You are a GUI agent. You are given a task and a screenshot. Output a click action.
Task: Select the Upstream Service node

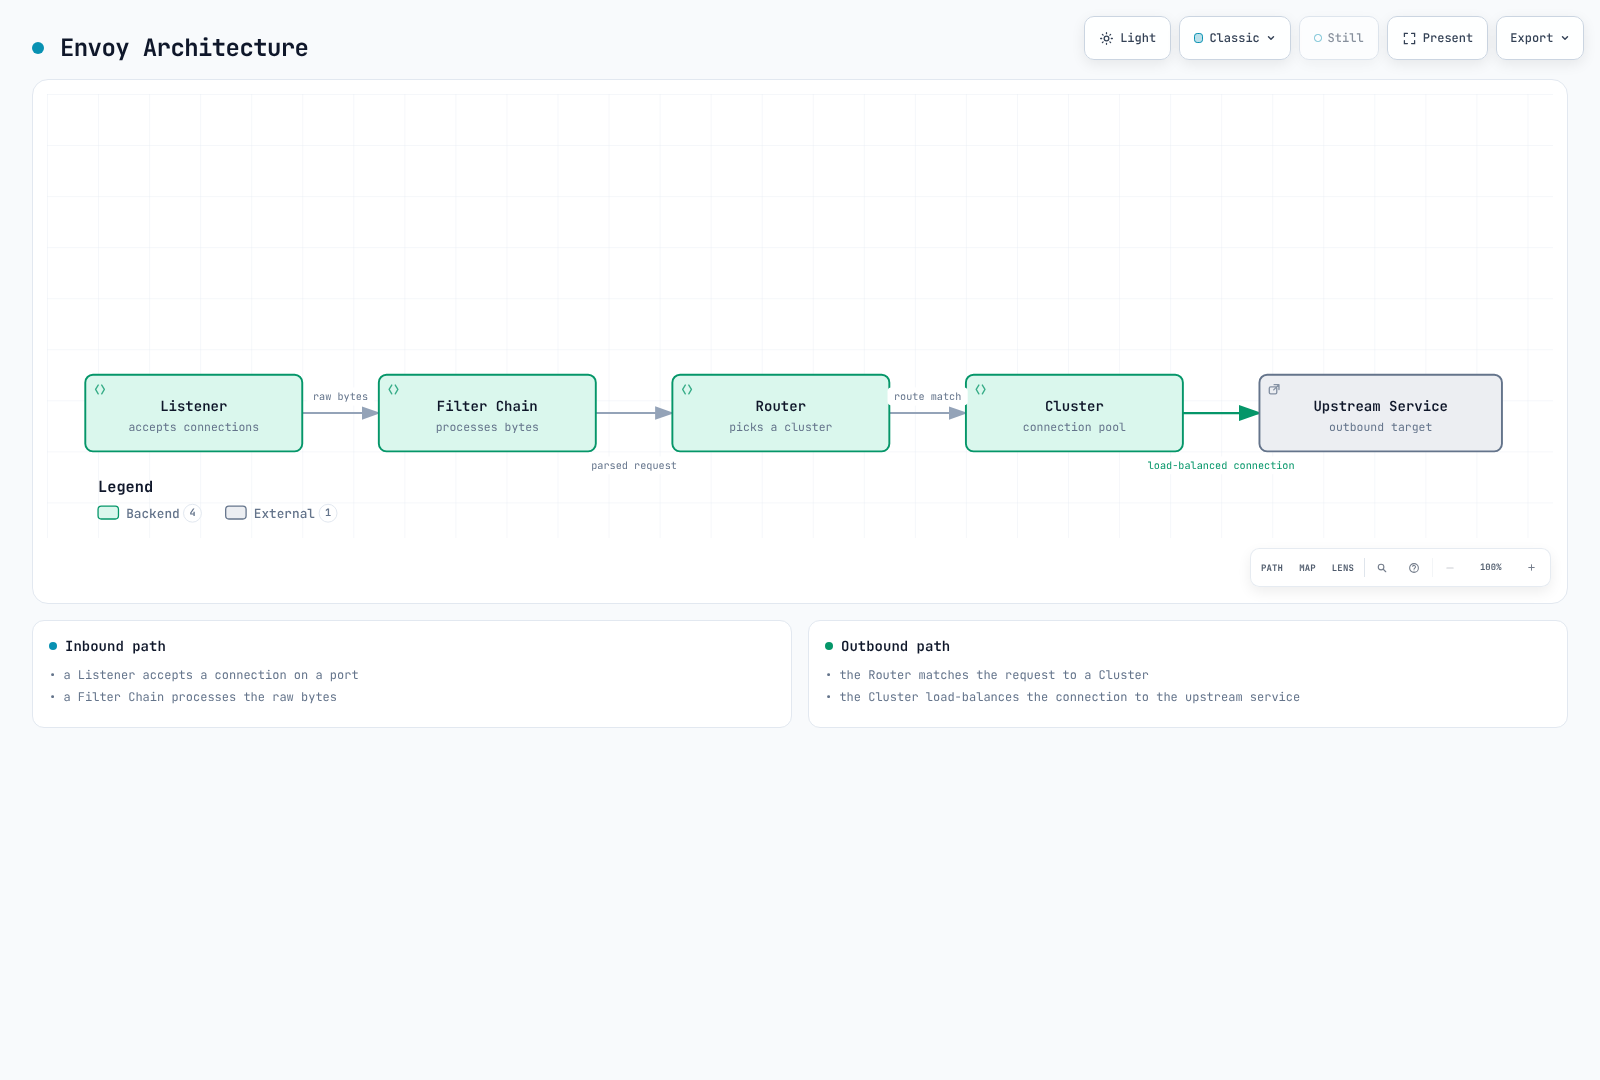[1380, 413]
